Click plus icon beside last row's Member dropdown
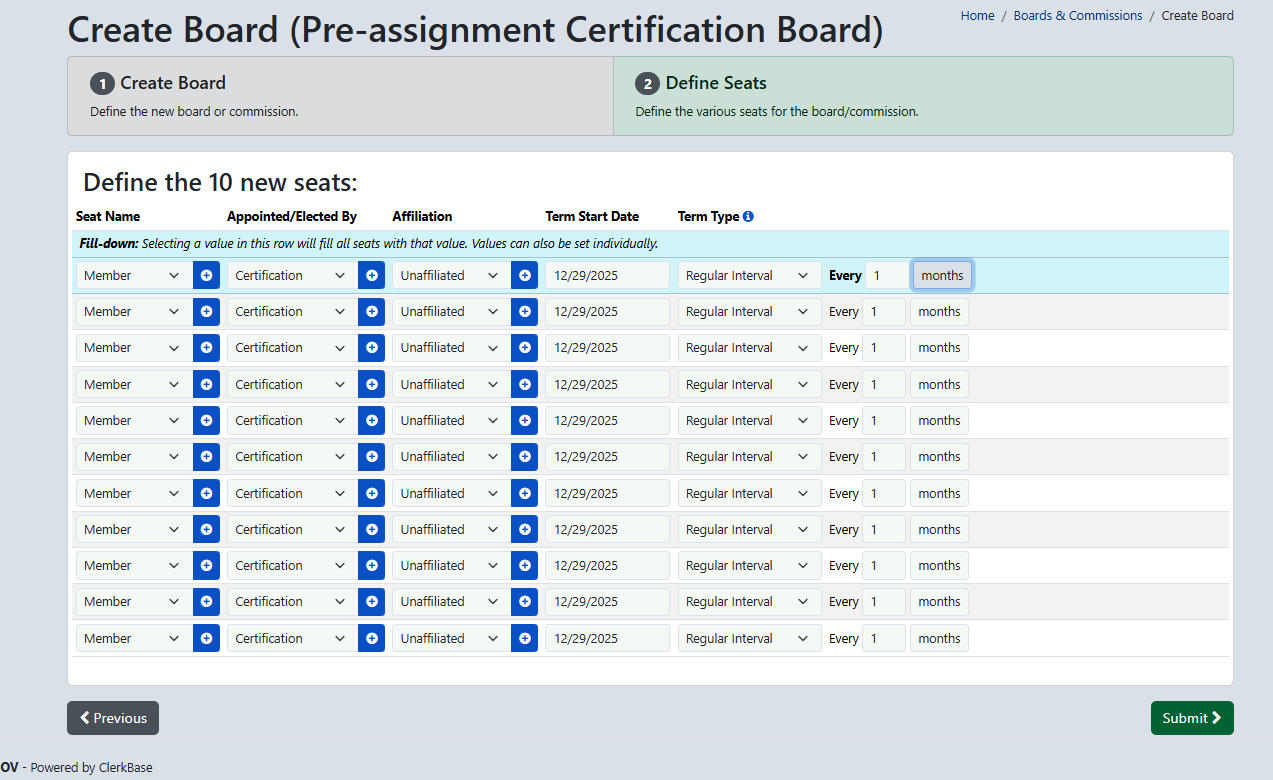The height and width of the screenshot is (780, 1273). 206,638
